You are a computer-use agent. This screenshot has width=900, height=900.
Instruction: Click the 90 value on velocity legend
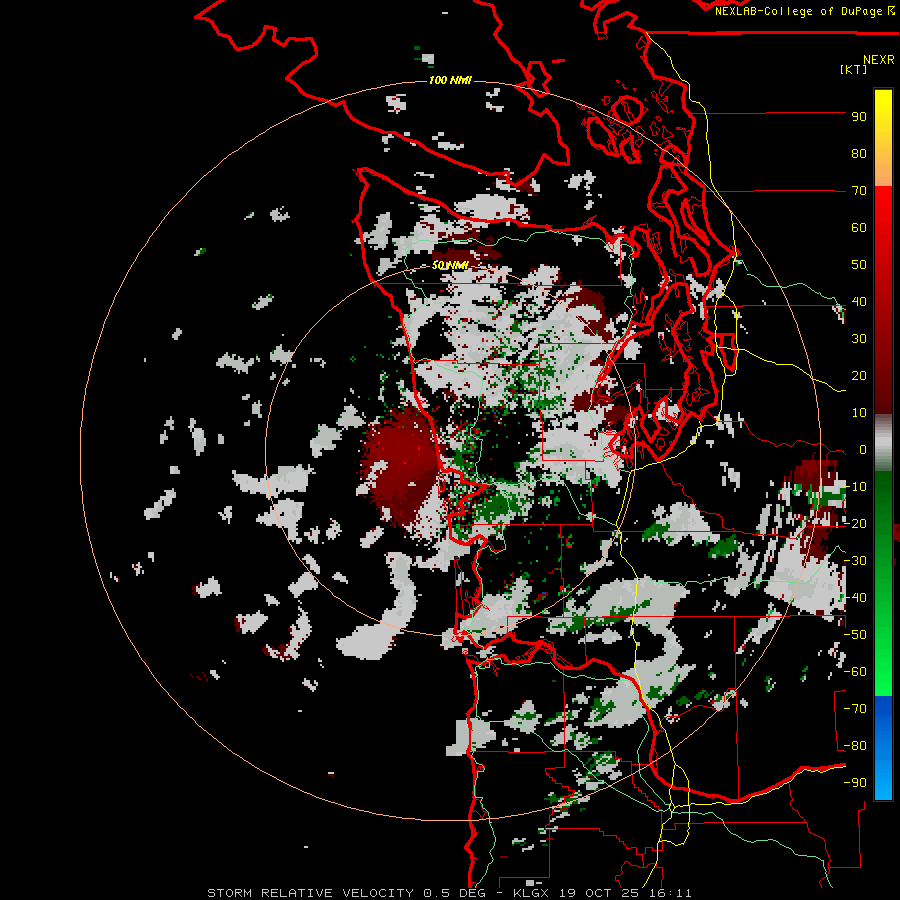pyautogui.click(x=859, y=117)
